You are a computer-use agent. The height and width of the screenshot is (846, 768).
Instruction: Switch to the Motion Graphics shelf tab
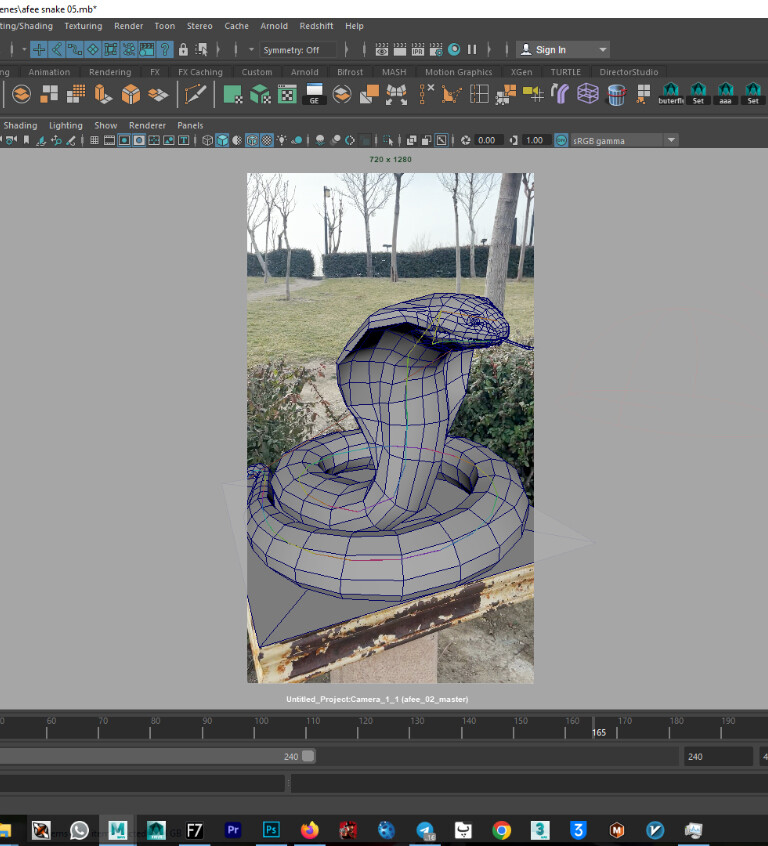coord(458,72)
